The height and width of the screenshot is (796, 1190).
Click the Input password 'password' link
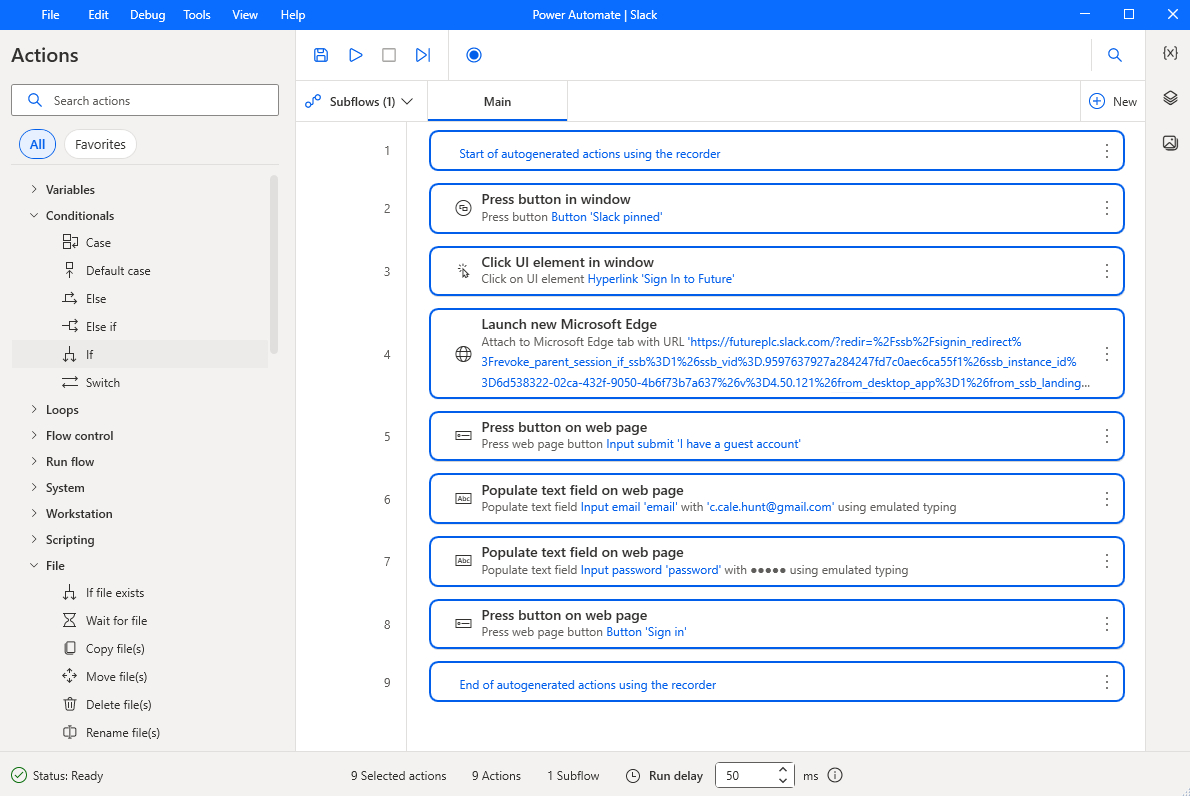[650, 570]
